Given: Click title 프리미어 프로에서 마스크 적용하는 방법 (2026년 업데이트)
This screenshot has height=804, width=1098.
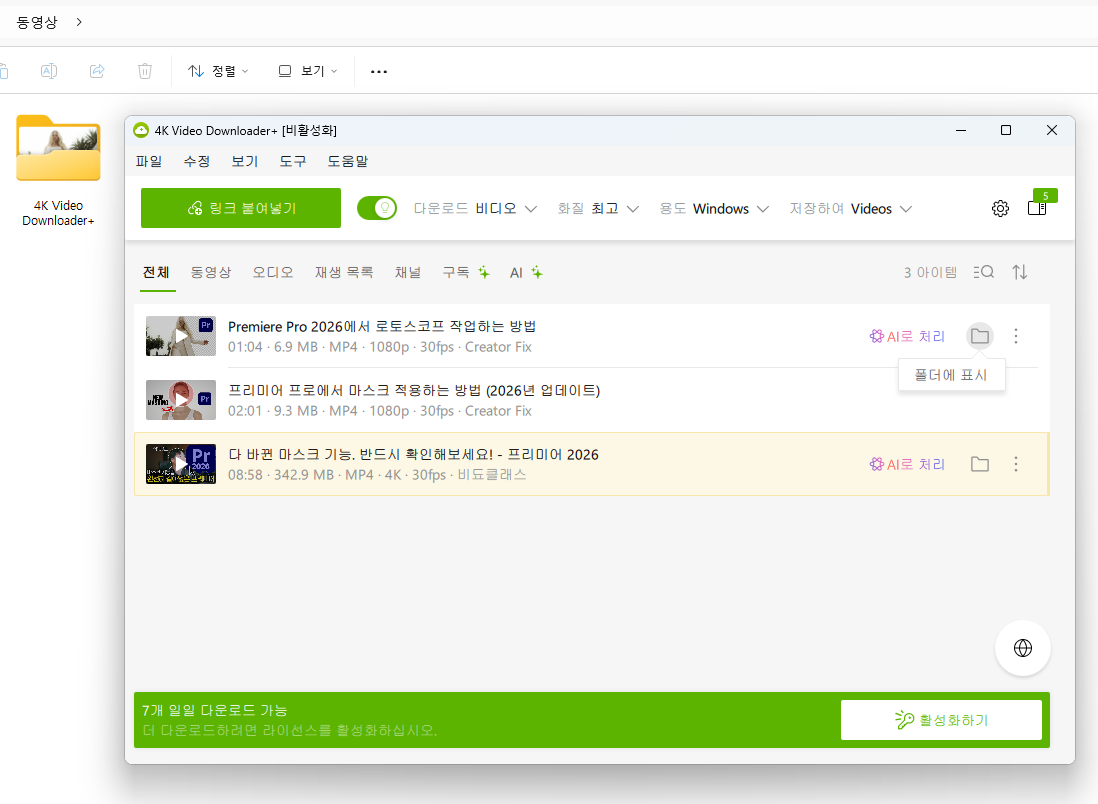Looking at the screenshot, I should click(x=414, y=390).
